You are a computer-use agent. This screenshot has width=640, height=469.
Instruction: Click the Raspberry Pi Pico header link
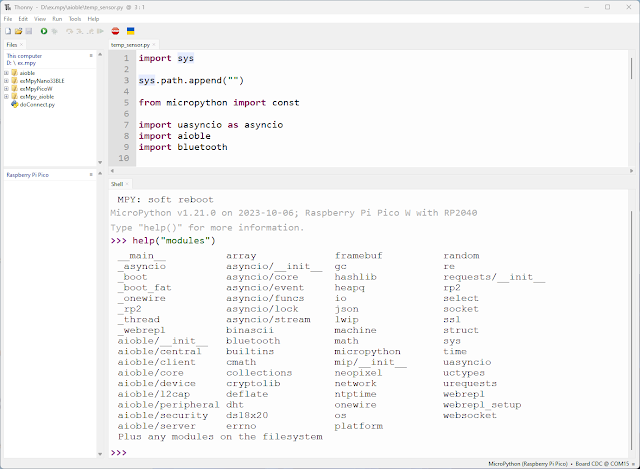[27, 175]
